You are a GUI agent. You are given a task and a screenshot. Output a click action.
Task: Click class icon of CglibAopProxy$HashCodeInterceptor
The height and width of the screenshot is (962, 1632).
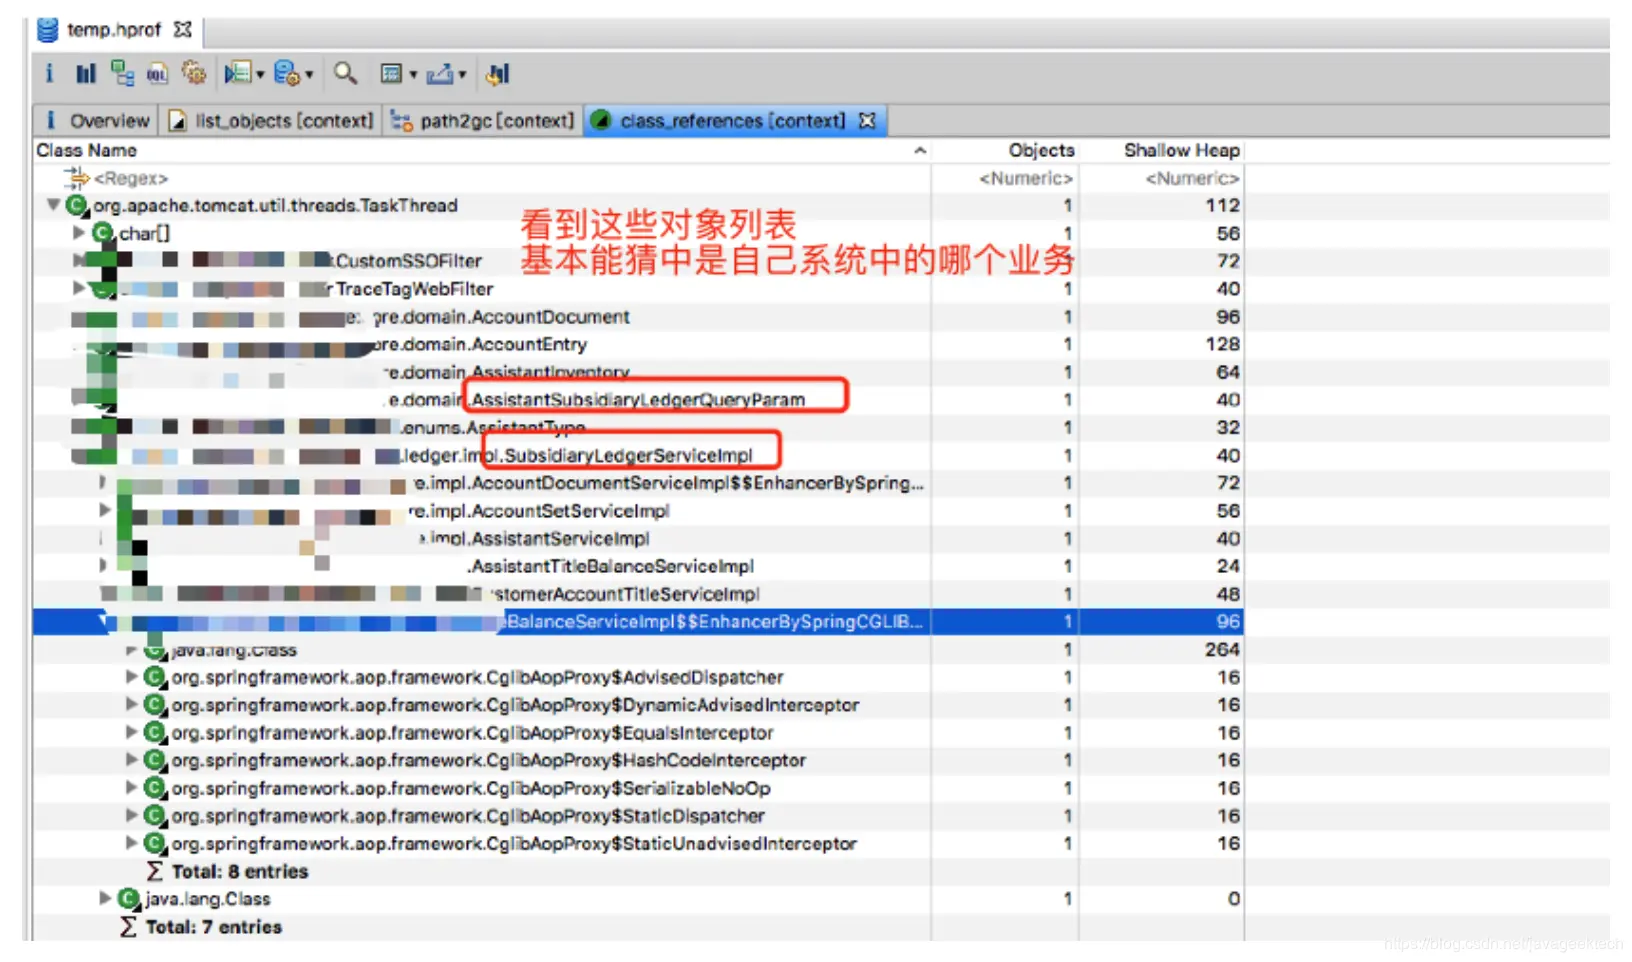154,760
